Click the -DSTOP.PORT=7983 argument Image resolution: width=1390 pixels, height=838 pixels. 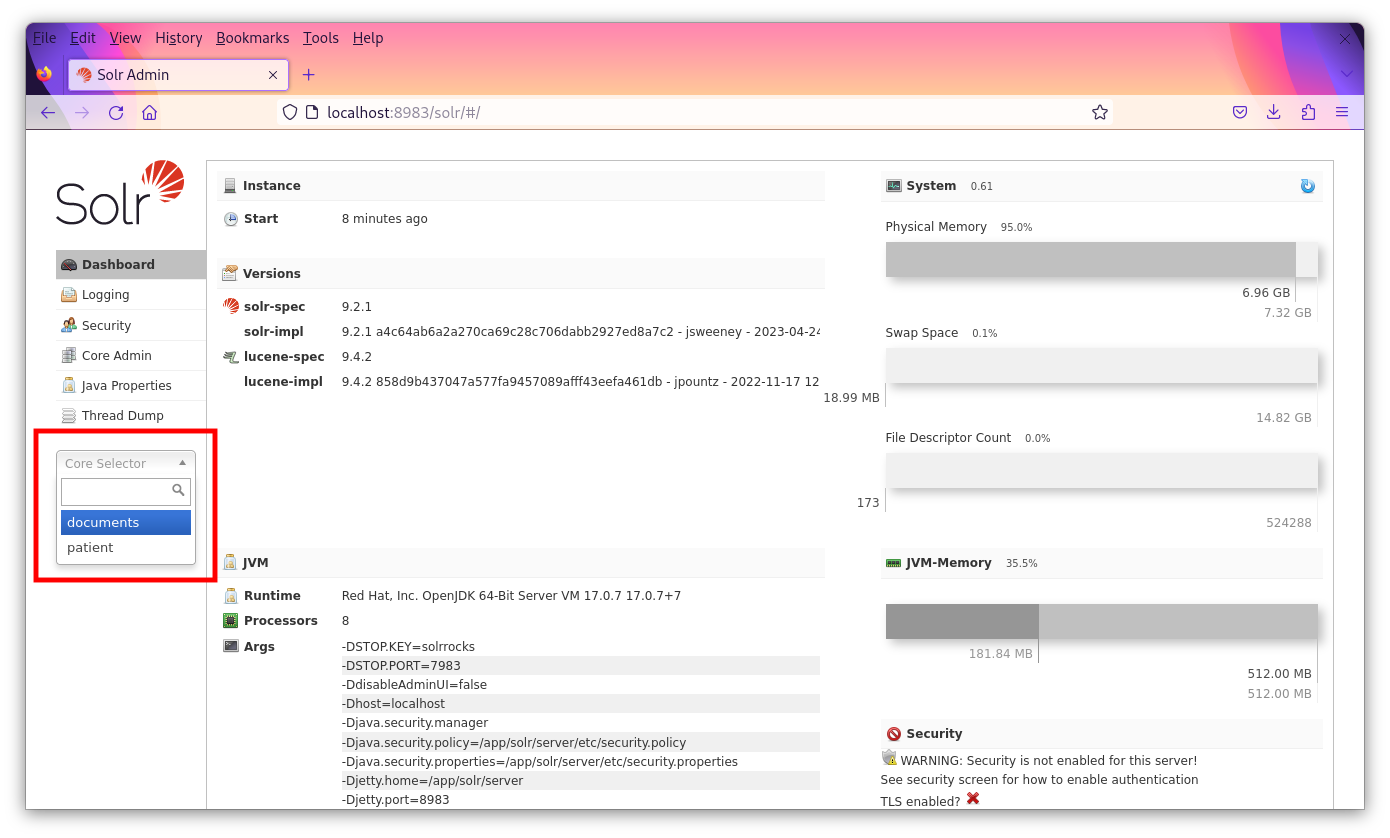click(580, 665)
